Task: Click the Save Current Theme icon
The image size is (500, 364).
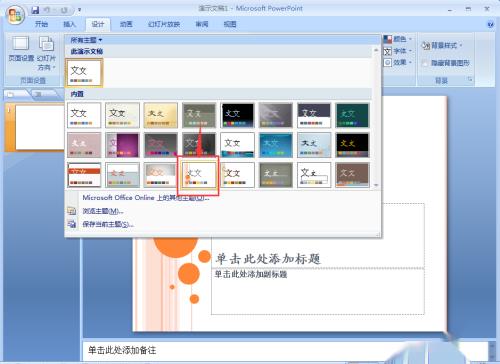Action: click(72, 224)
